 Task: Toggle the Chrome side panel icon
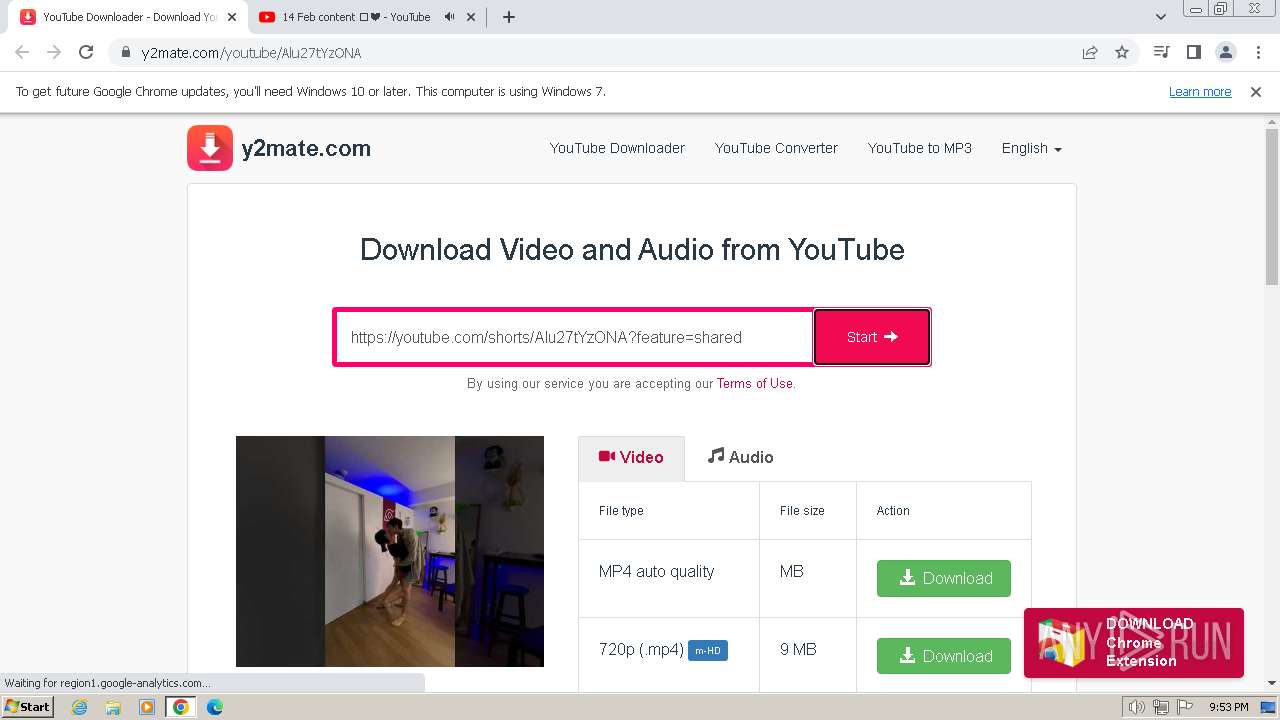(x=1193, y=52)
